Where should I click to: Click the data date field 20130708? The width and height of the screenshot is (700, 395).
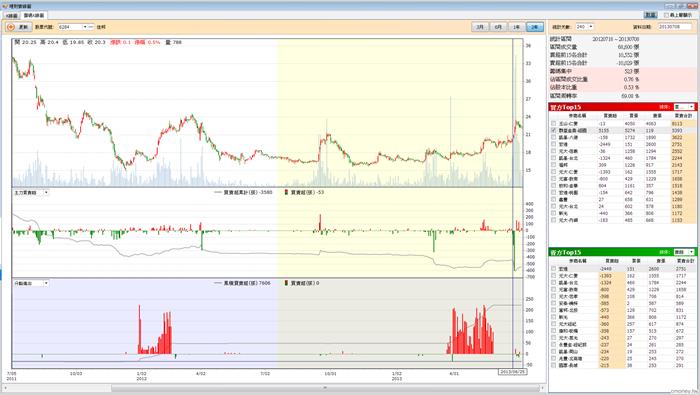[x=675, y=27]
